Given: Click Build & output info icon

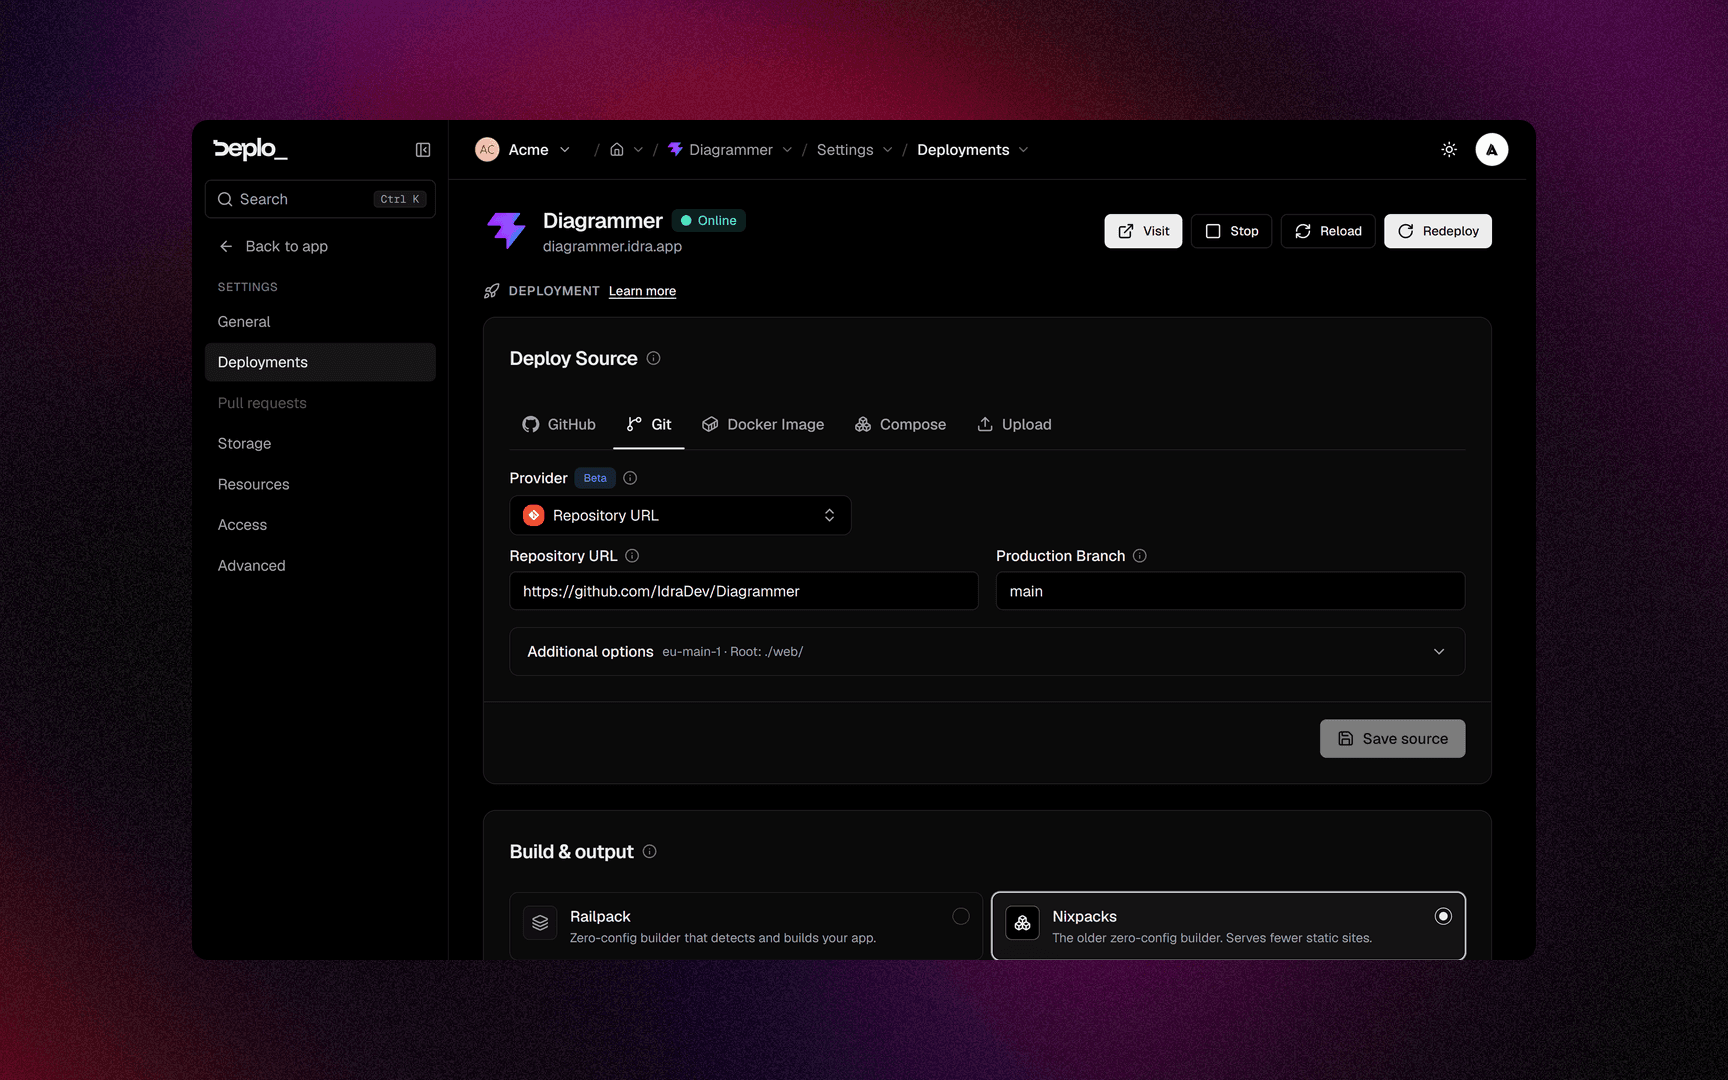Looking at the screenshot, I should tap(650, 852).
